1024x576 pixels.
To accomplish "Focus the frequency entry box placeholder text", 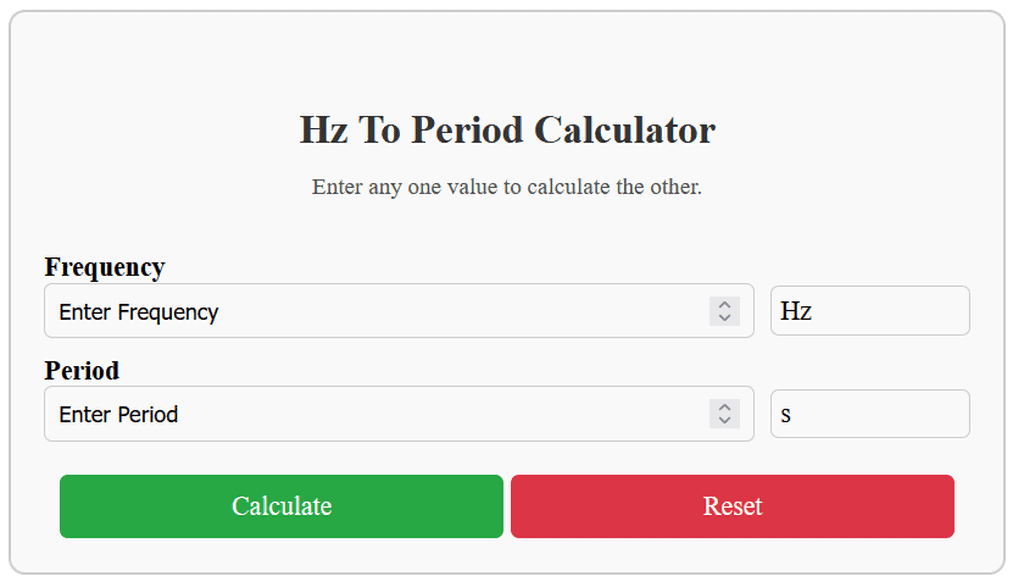I will [x=139, y=311].
